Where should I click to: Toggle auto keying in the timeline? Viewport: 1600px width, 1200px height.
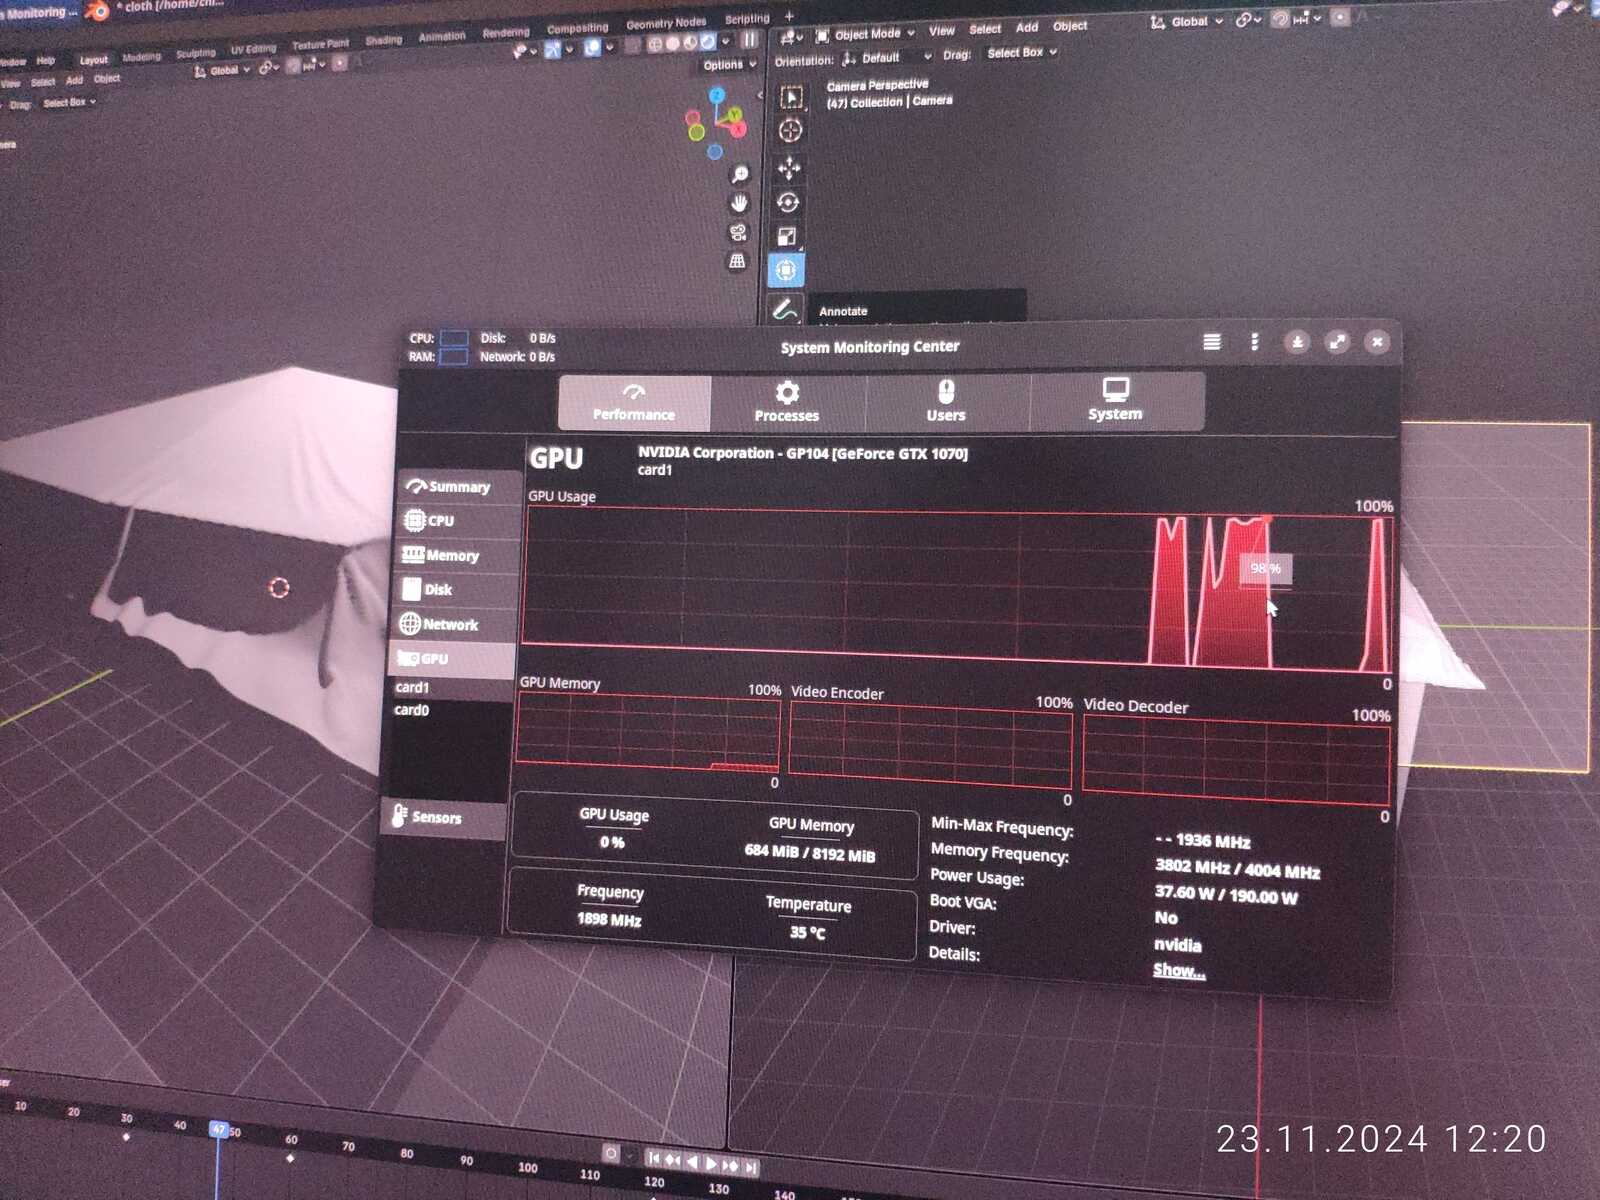click(x=611, y=1154)
